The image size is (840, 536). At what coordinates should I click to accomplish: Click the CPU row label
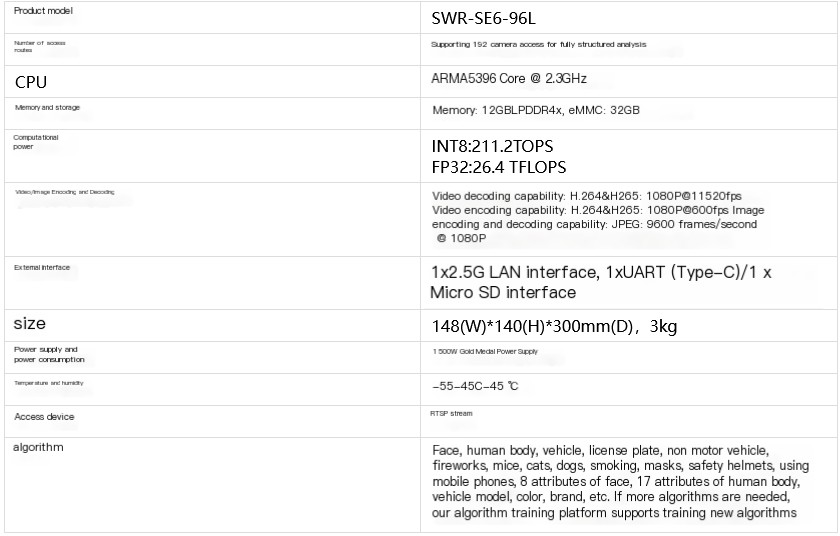pyautogui.click(x=31, y=82)
